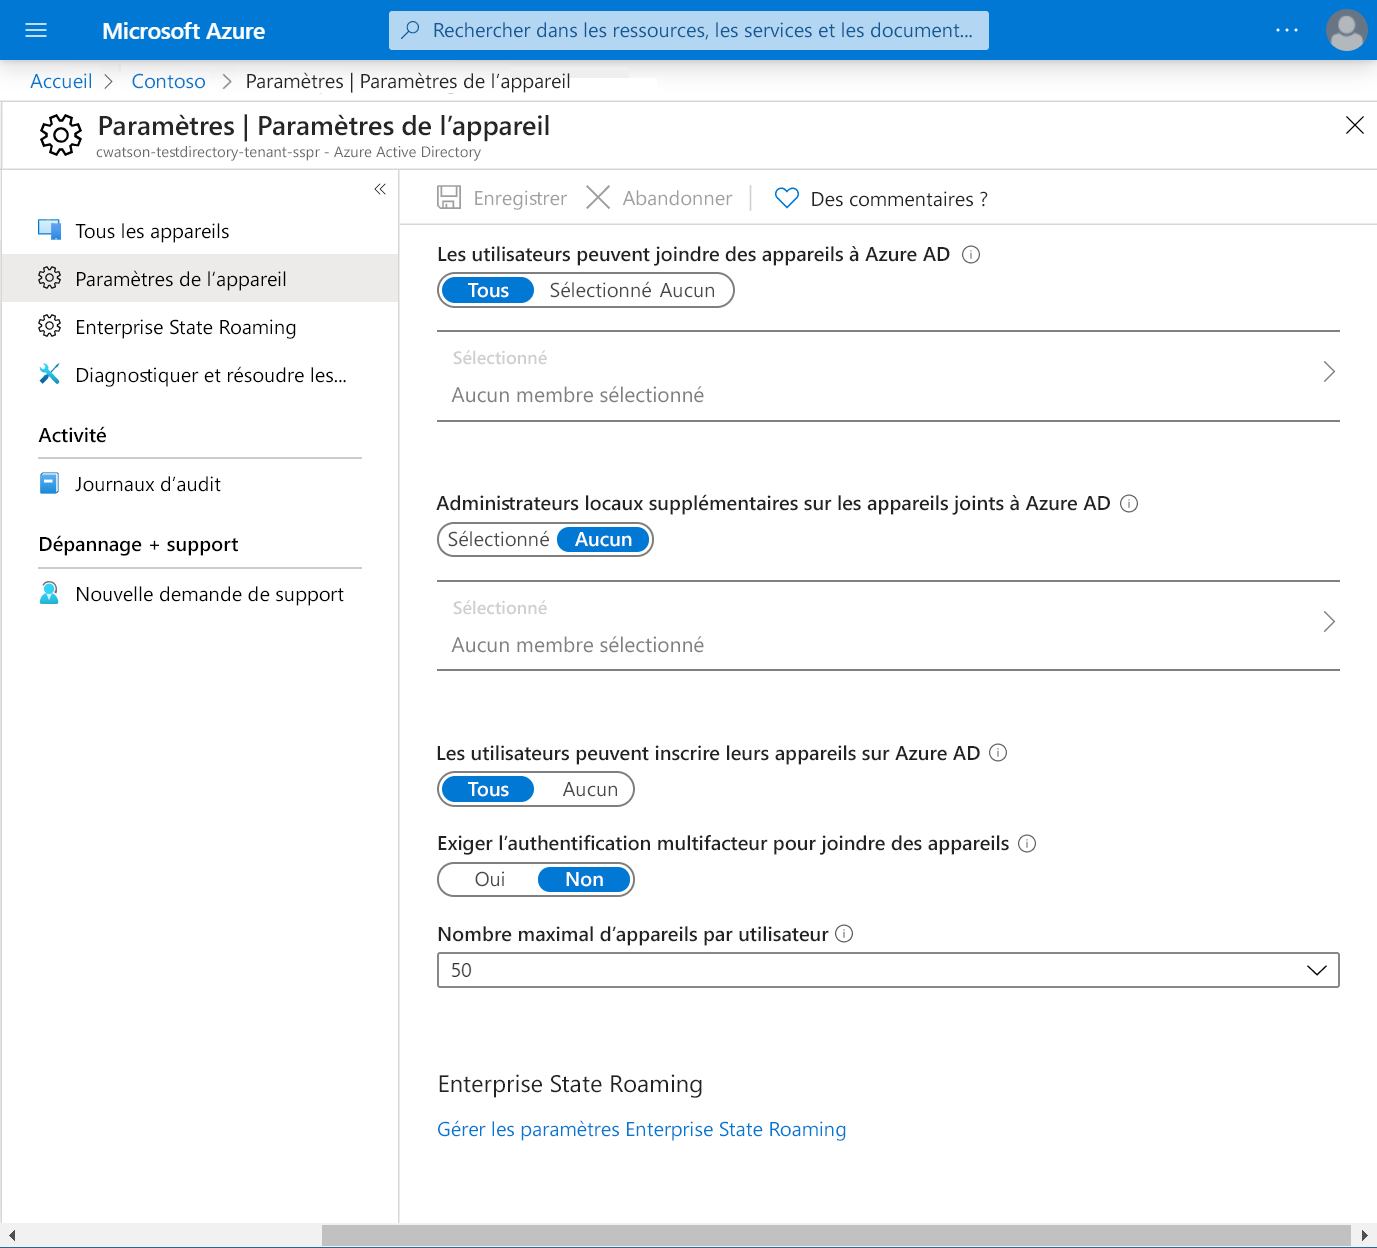Click the Microsoft Azure logo text
The width and height of the screenshot is (1377, 1248).
pyautogui.click(x=183, y=31)
